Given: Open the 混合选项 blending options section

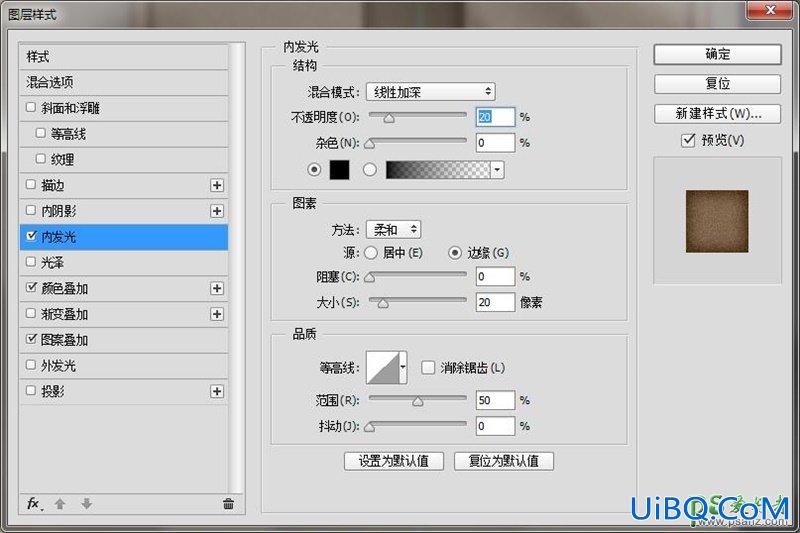Looking at the screenshot, I should (124, 82).
